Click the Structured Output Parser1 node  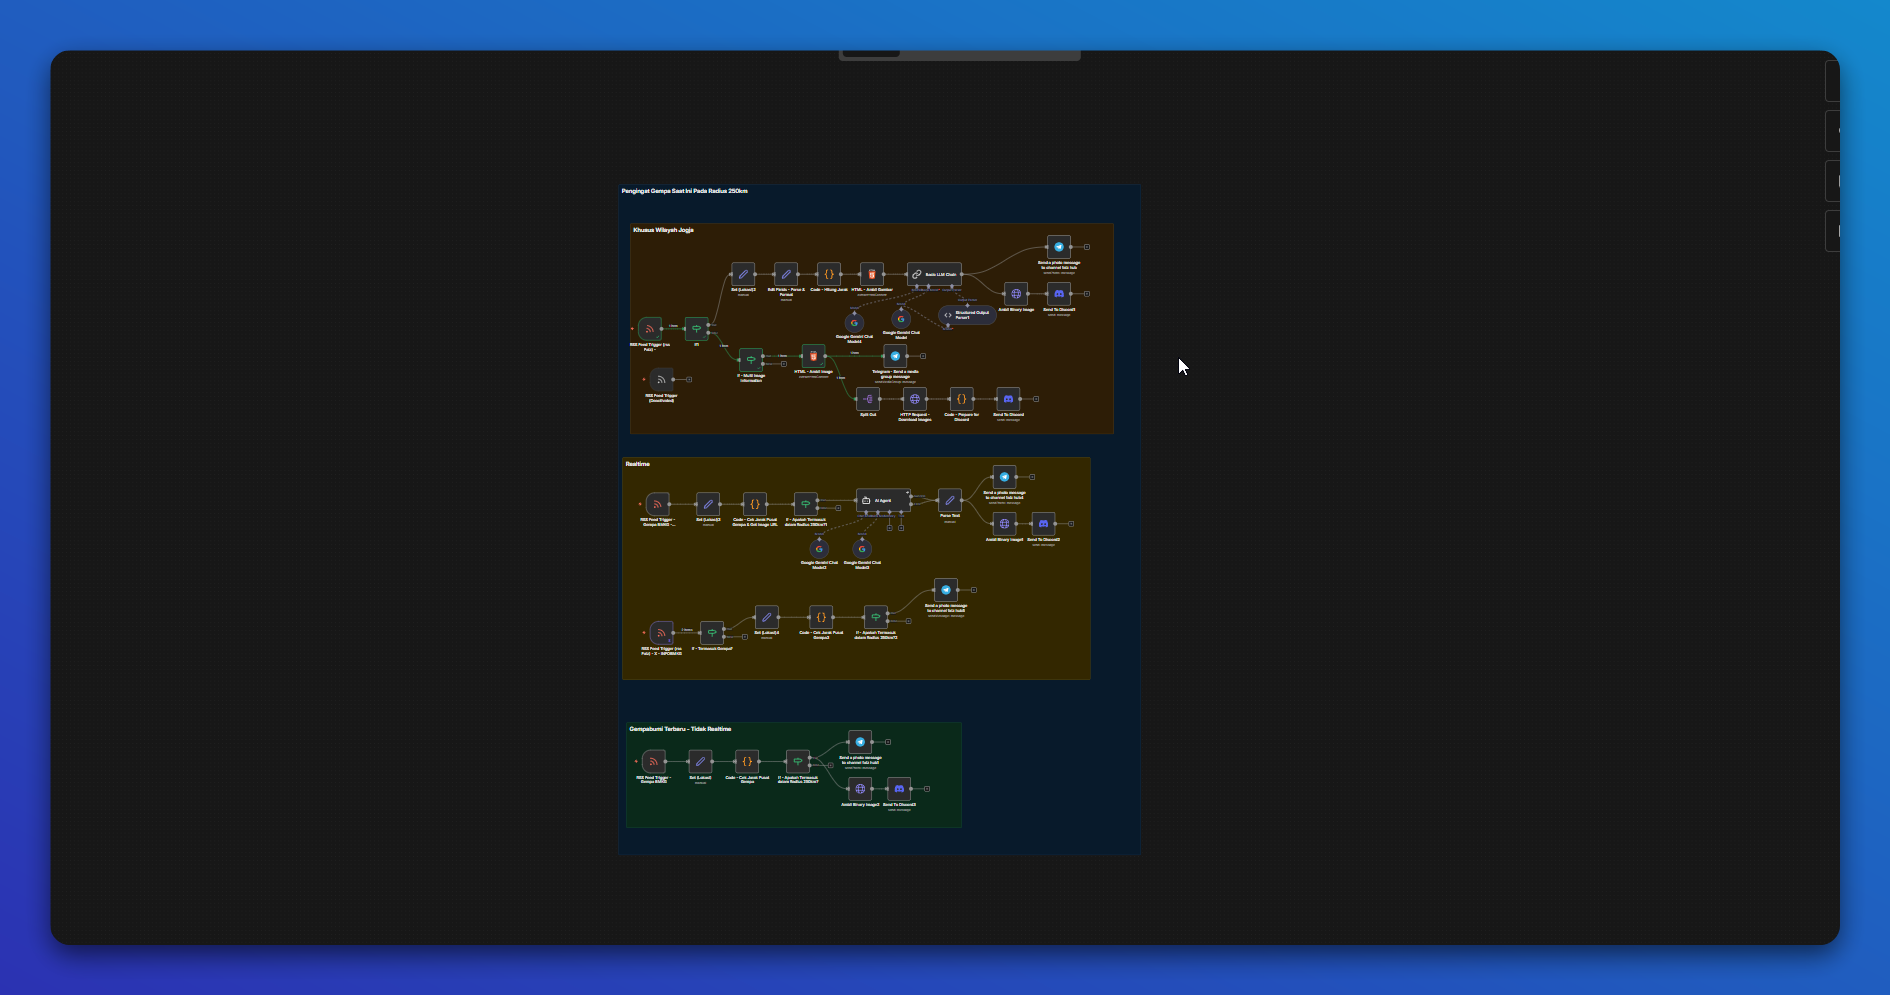click(967, 316)
